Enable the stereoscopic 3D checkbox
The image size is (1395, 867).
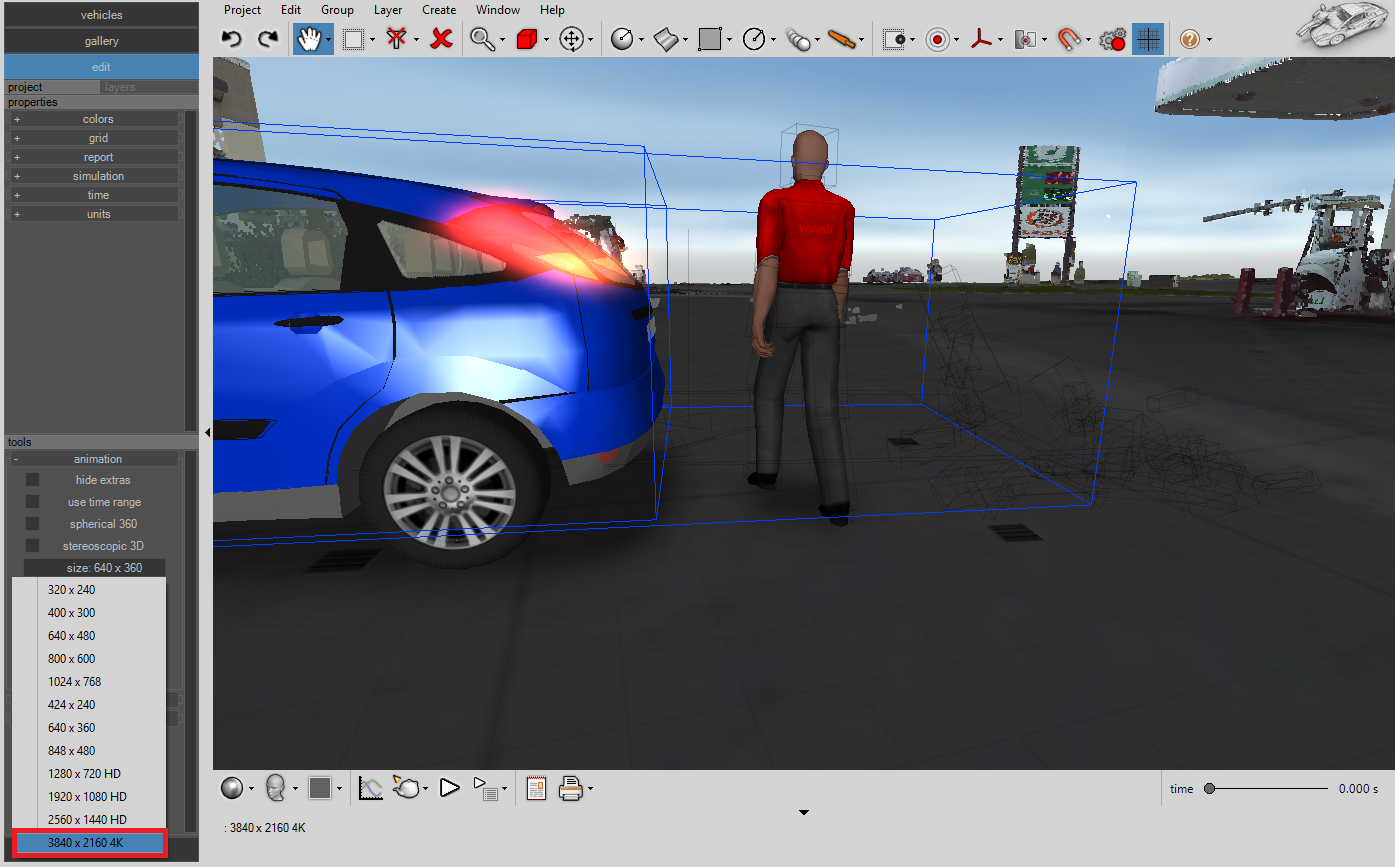pos(32,546)
